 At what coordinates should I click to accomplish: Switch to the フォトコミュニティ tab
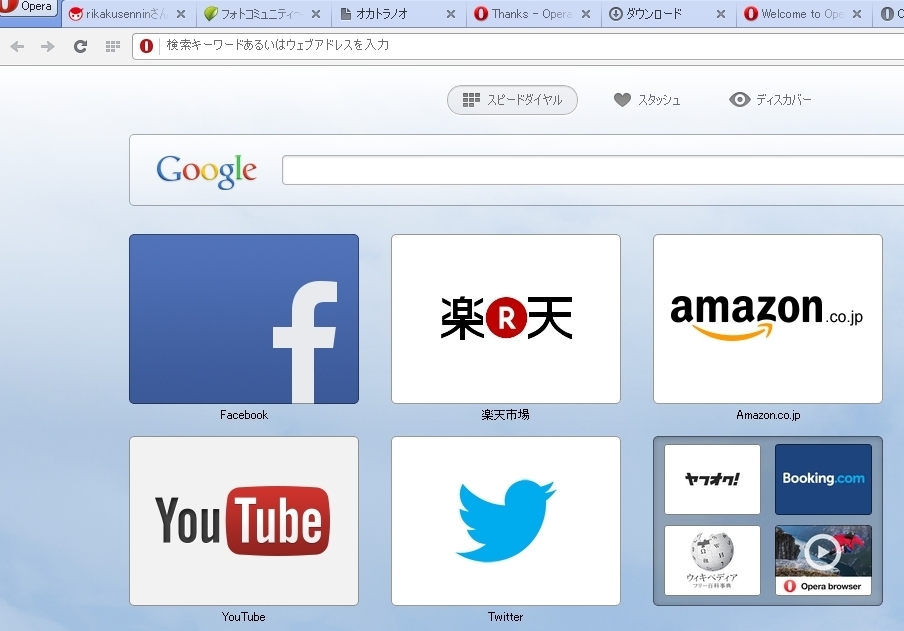coord(263,14)
